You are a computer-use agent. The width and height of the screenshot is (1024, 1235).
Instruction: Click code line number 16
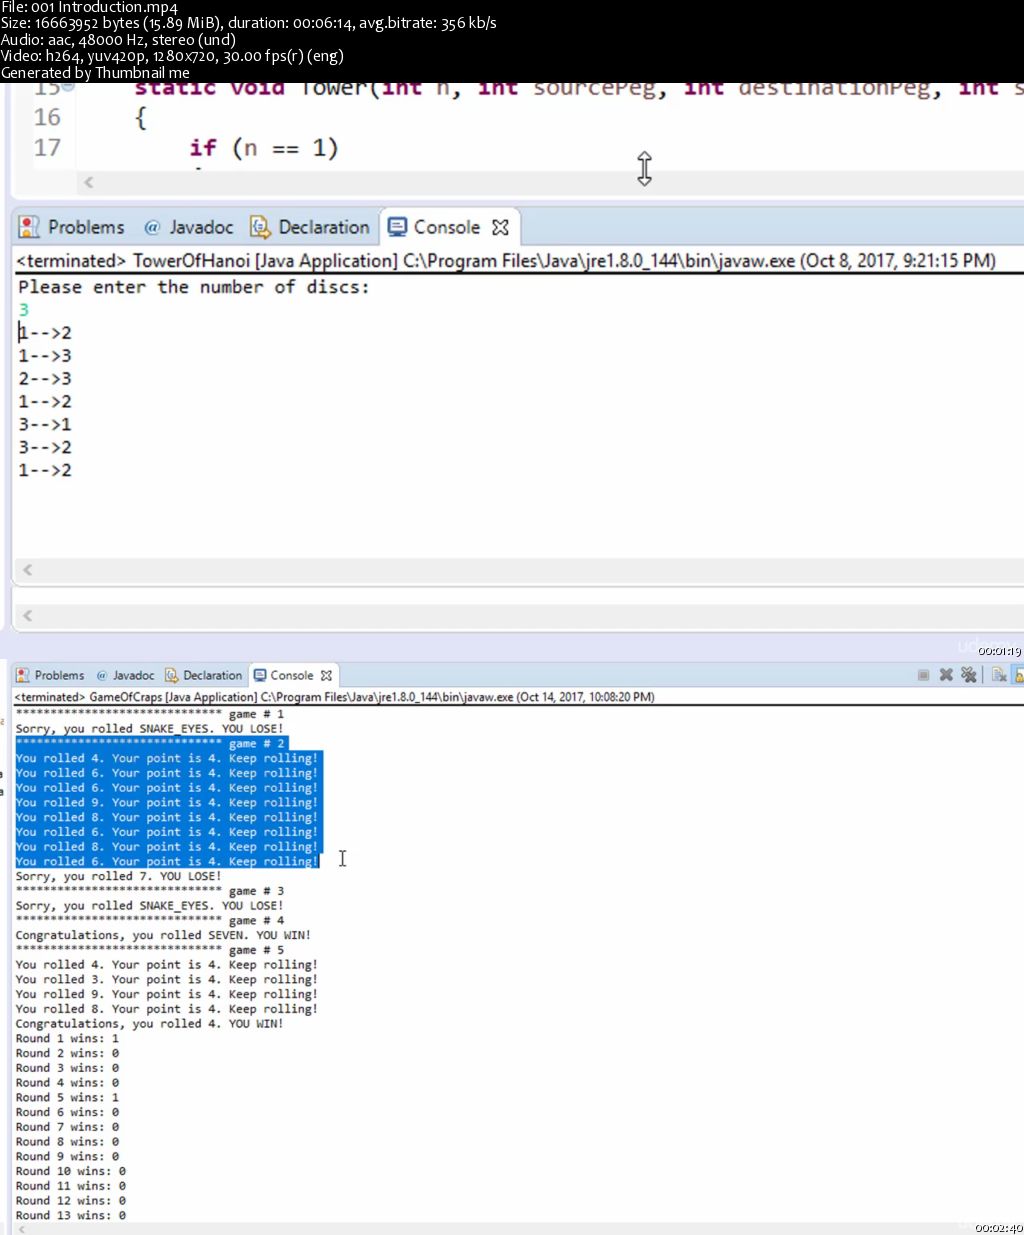pyautogui.click(x=47, y=117)
